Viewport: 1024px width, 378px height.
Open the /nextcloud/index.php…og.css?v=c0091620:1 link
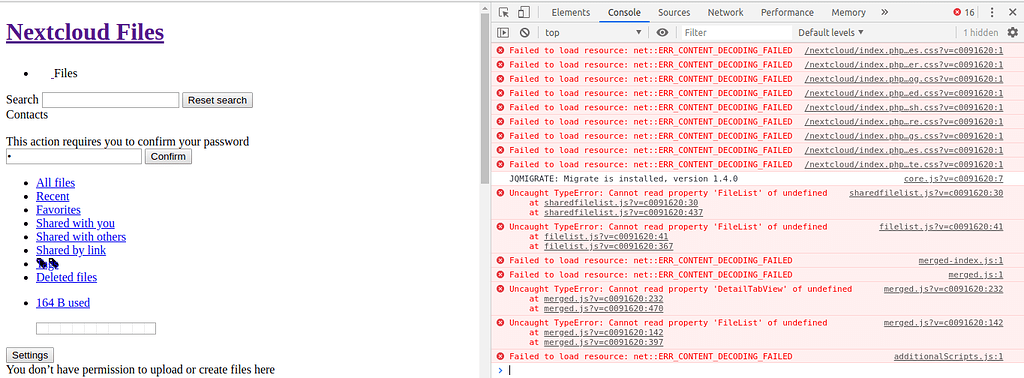tap(904, 79)
